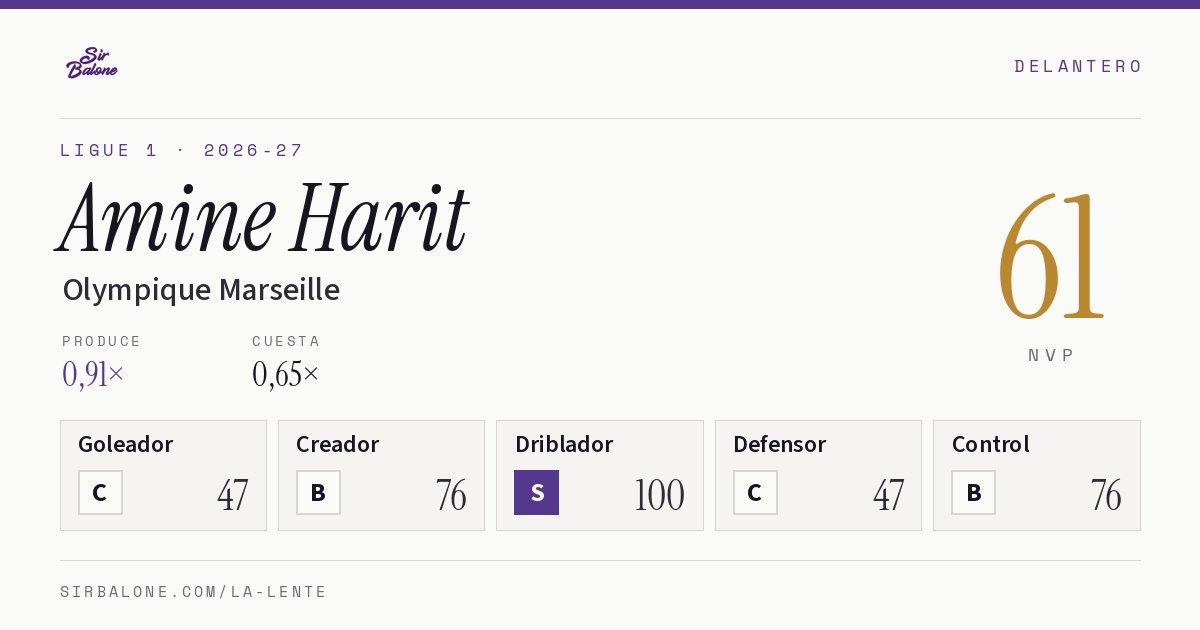Select the Defensor stat card title
The image size is (1200, 630).
click(780, 444)
